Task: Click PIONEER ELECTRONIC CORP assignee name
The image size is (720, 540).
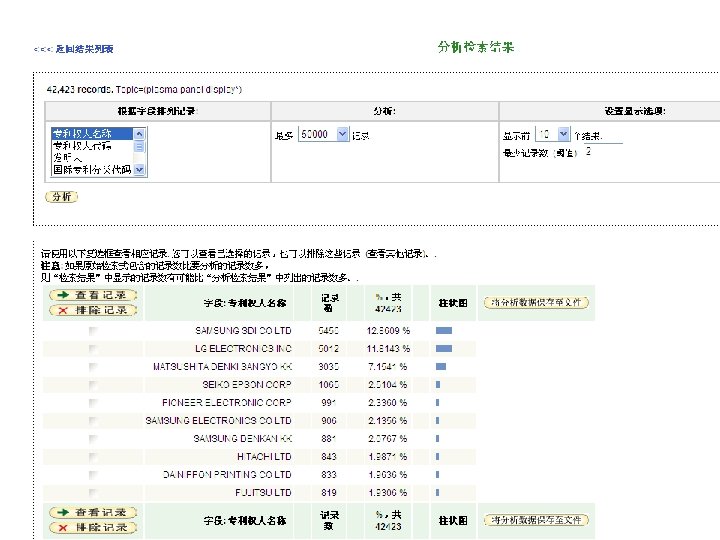Action: coord(227,402)
